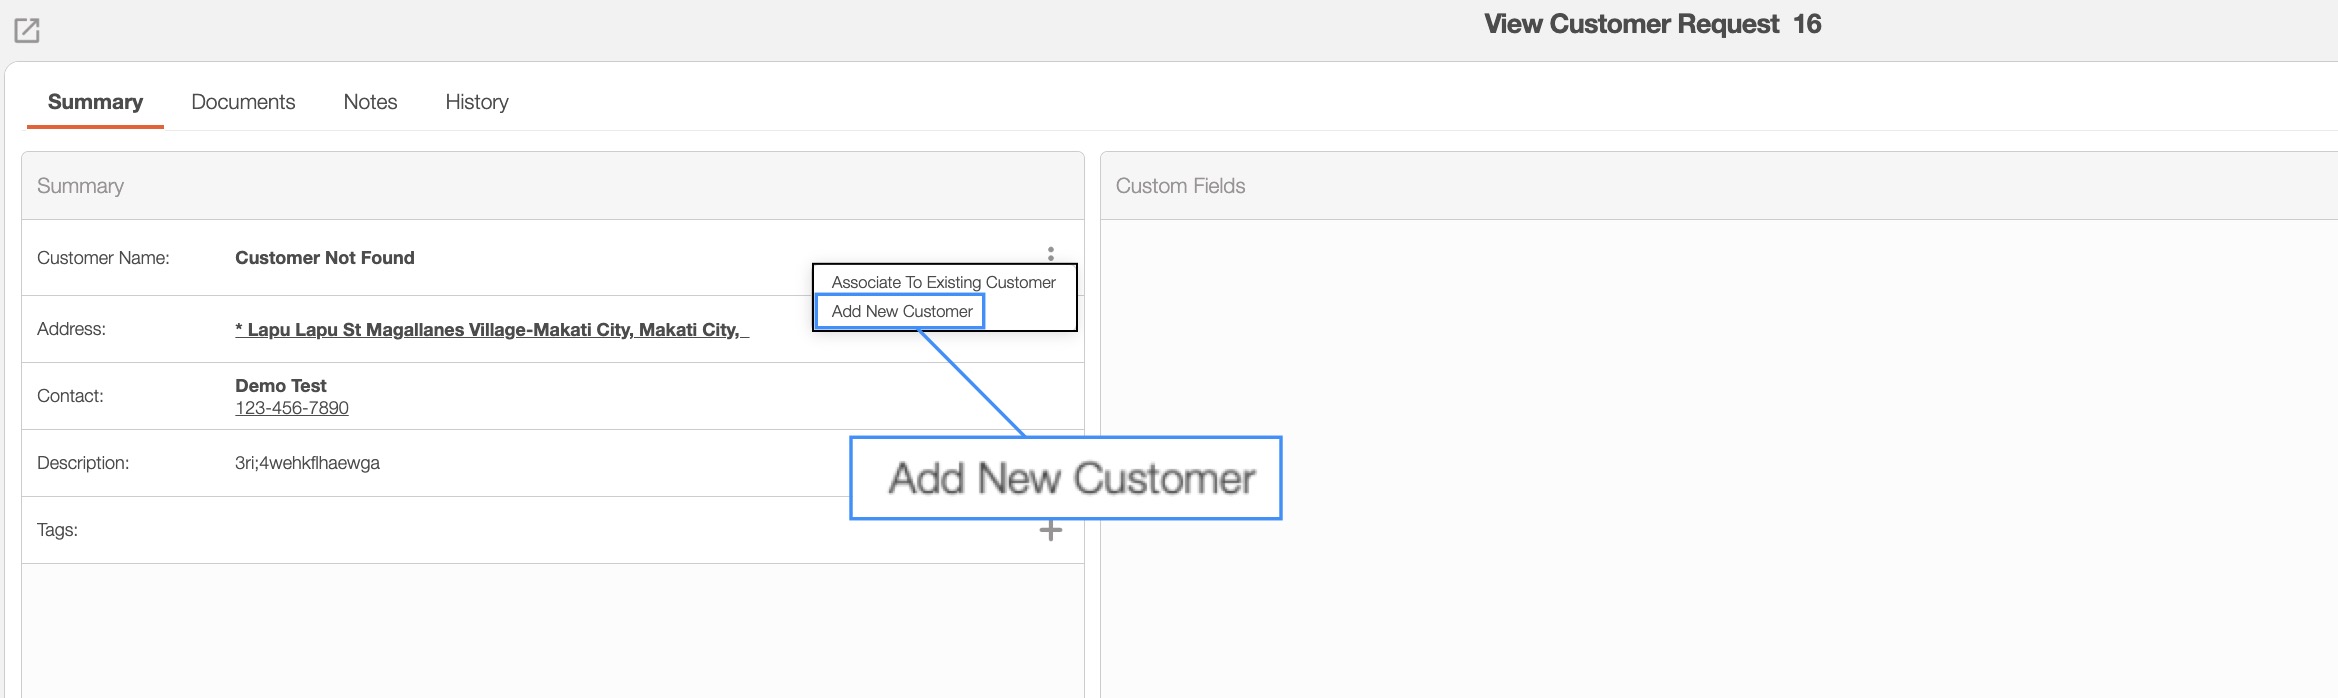
Task: Select the Demo Test contact name
Action: (280, 386)
